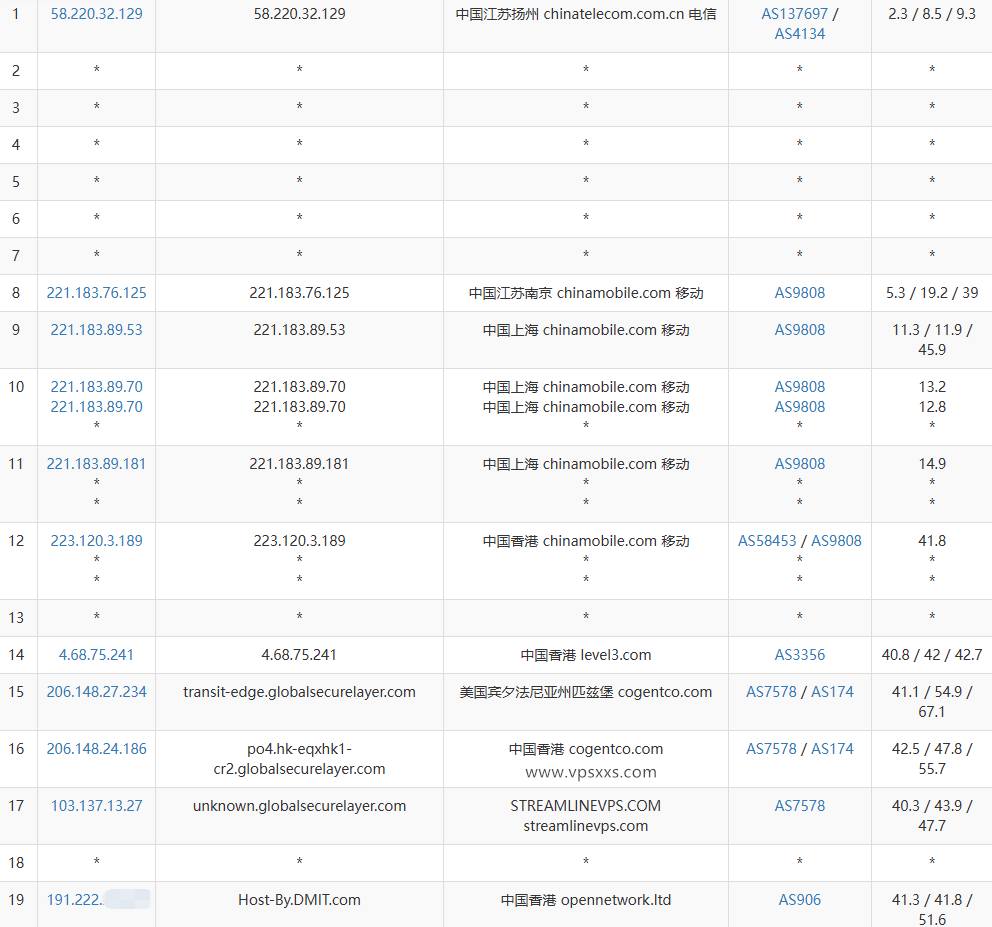Click the 14.9 latency value
992x927 pixels.
pos(932,464)
